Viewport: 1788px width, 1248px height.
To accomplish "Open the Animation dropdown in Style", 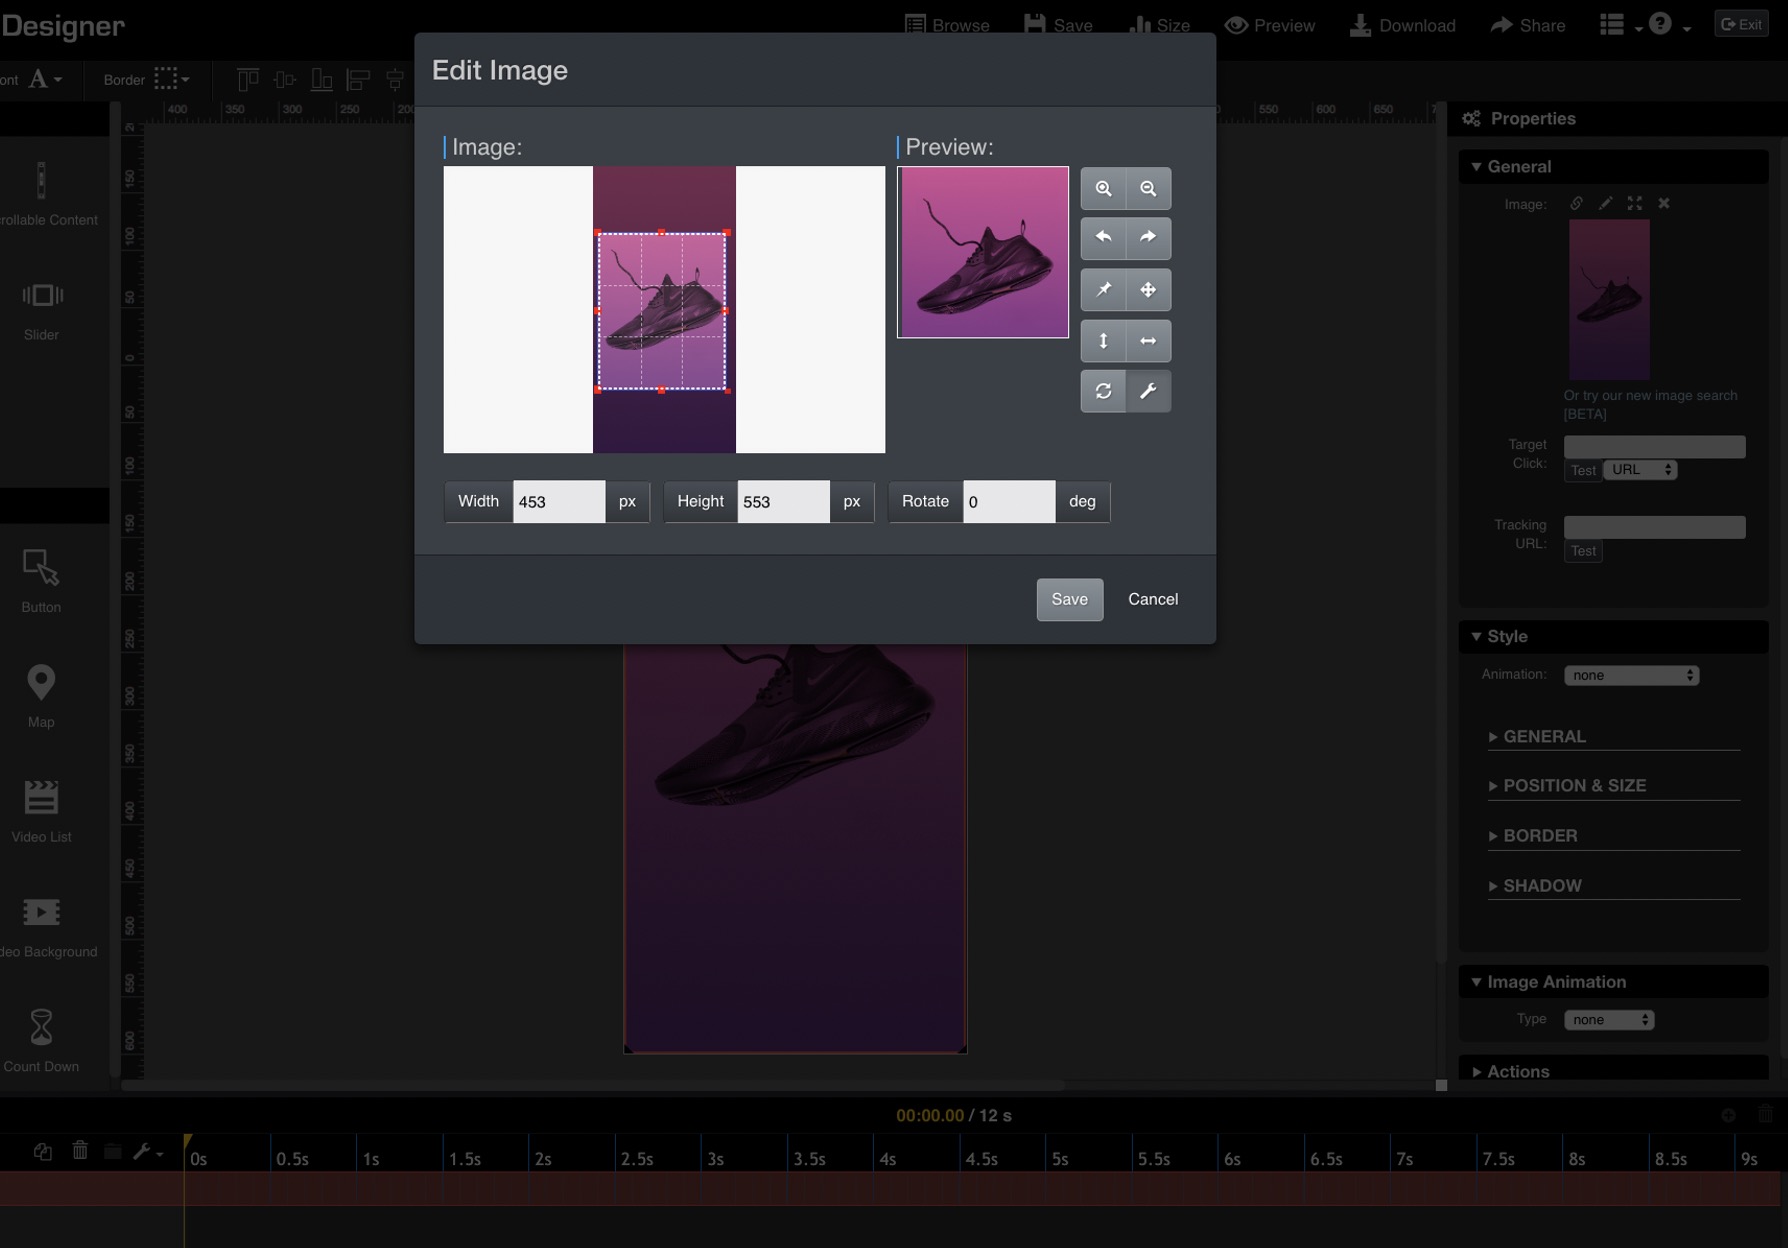I will point(1631,676).
